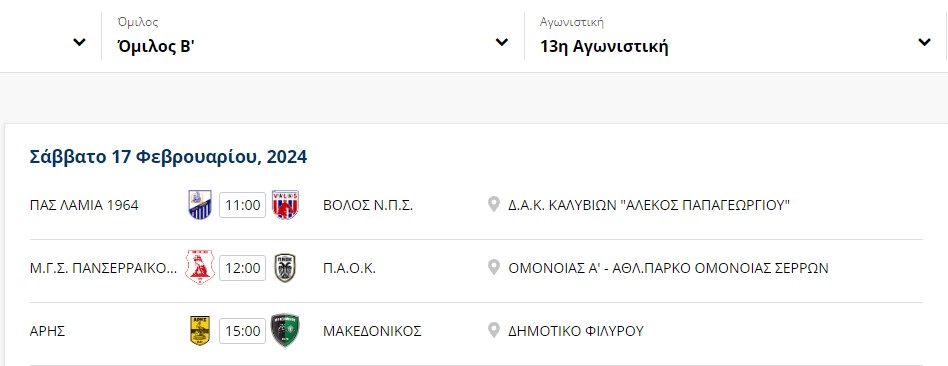The height and width of the screenshot is (366, 948).
Task: Click the Π.Α.Ο.Κ. team name
Action: tap(349, 269)
